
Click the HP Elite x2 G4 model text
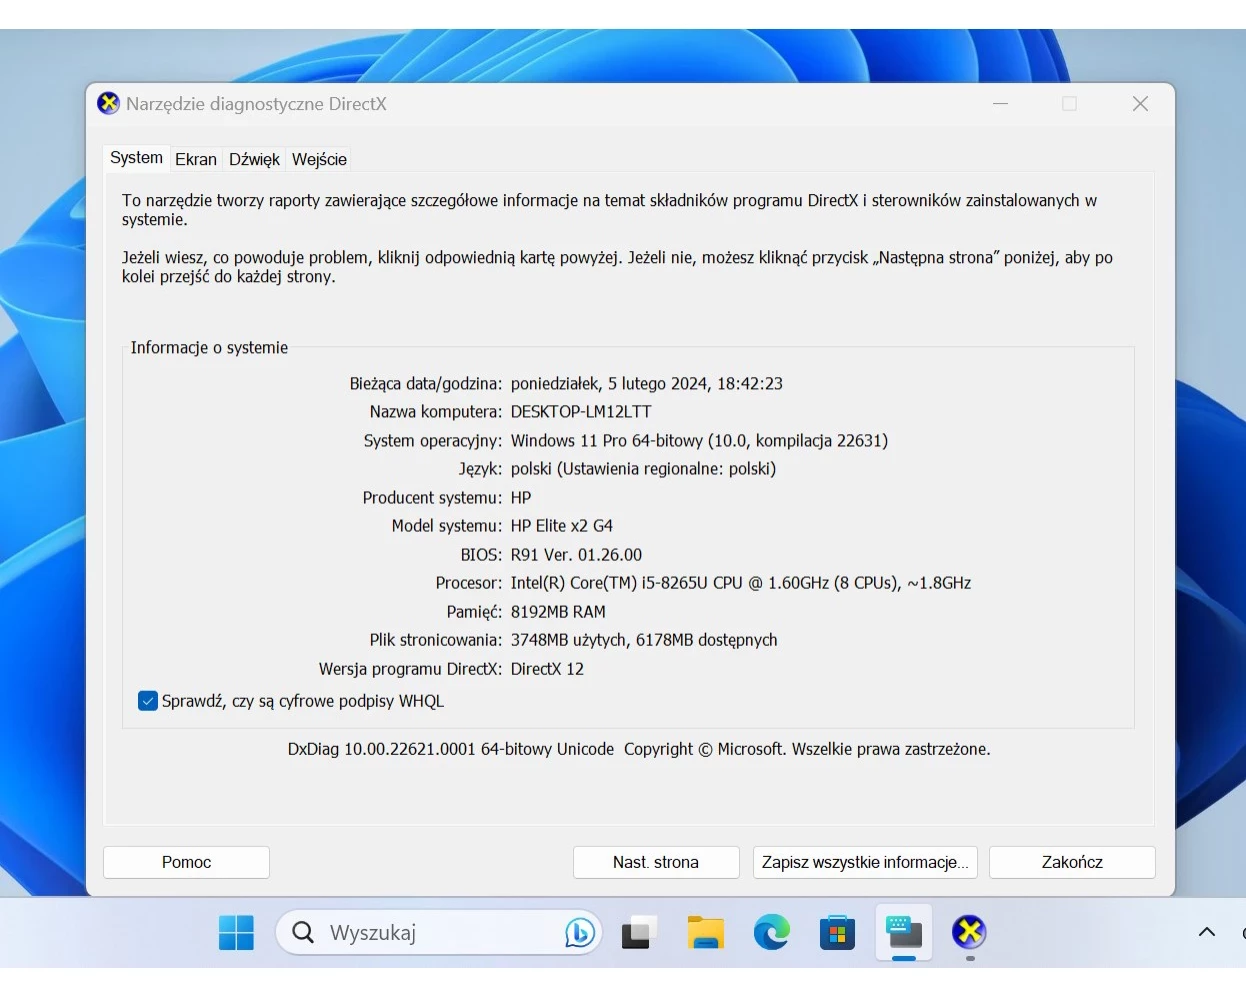point(562,526)
